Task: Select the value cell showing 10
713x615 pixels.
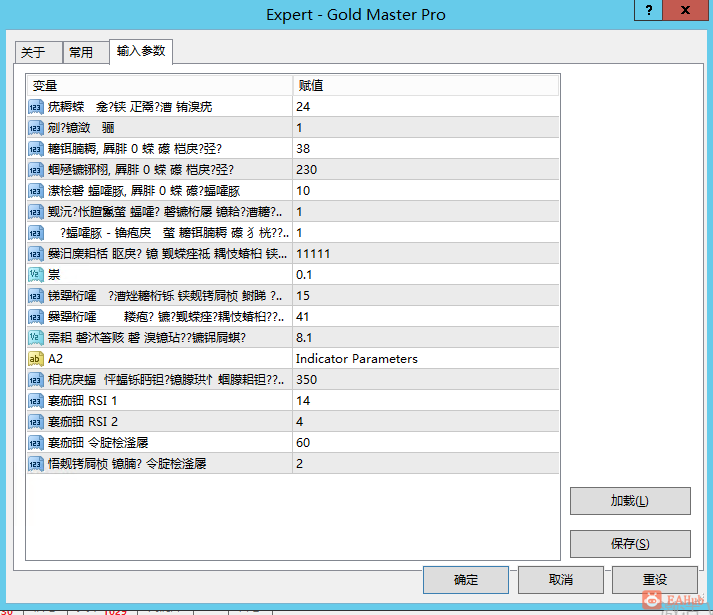Action: click(426, 191)
